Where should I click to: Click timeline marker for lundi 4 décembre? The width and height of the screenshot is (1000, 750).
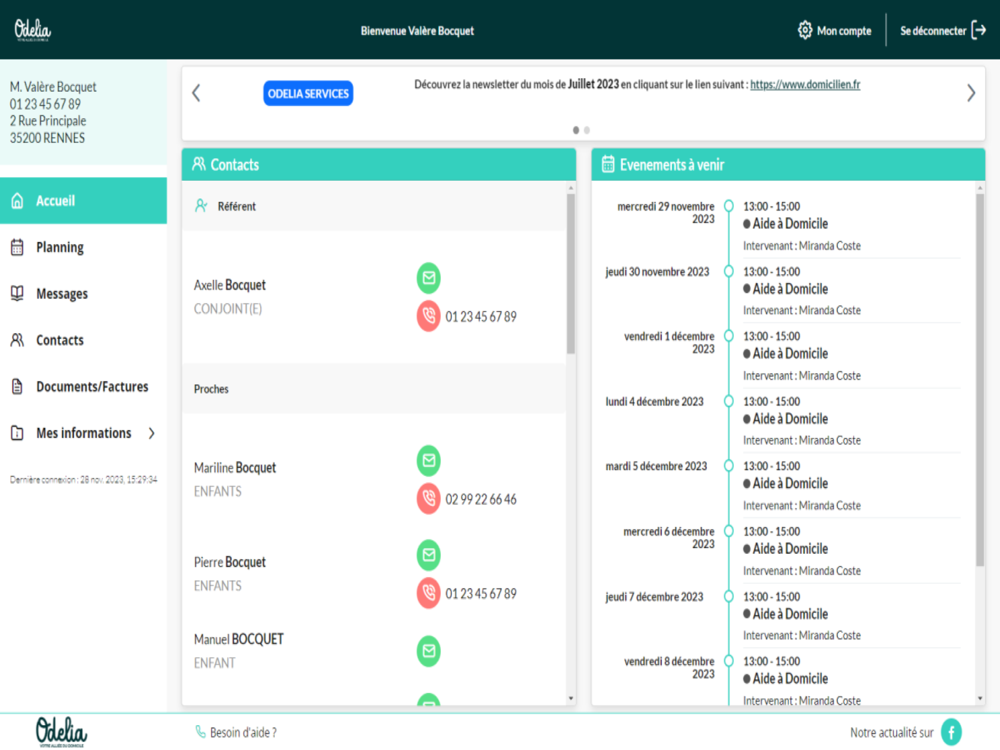click(728, 401)
